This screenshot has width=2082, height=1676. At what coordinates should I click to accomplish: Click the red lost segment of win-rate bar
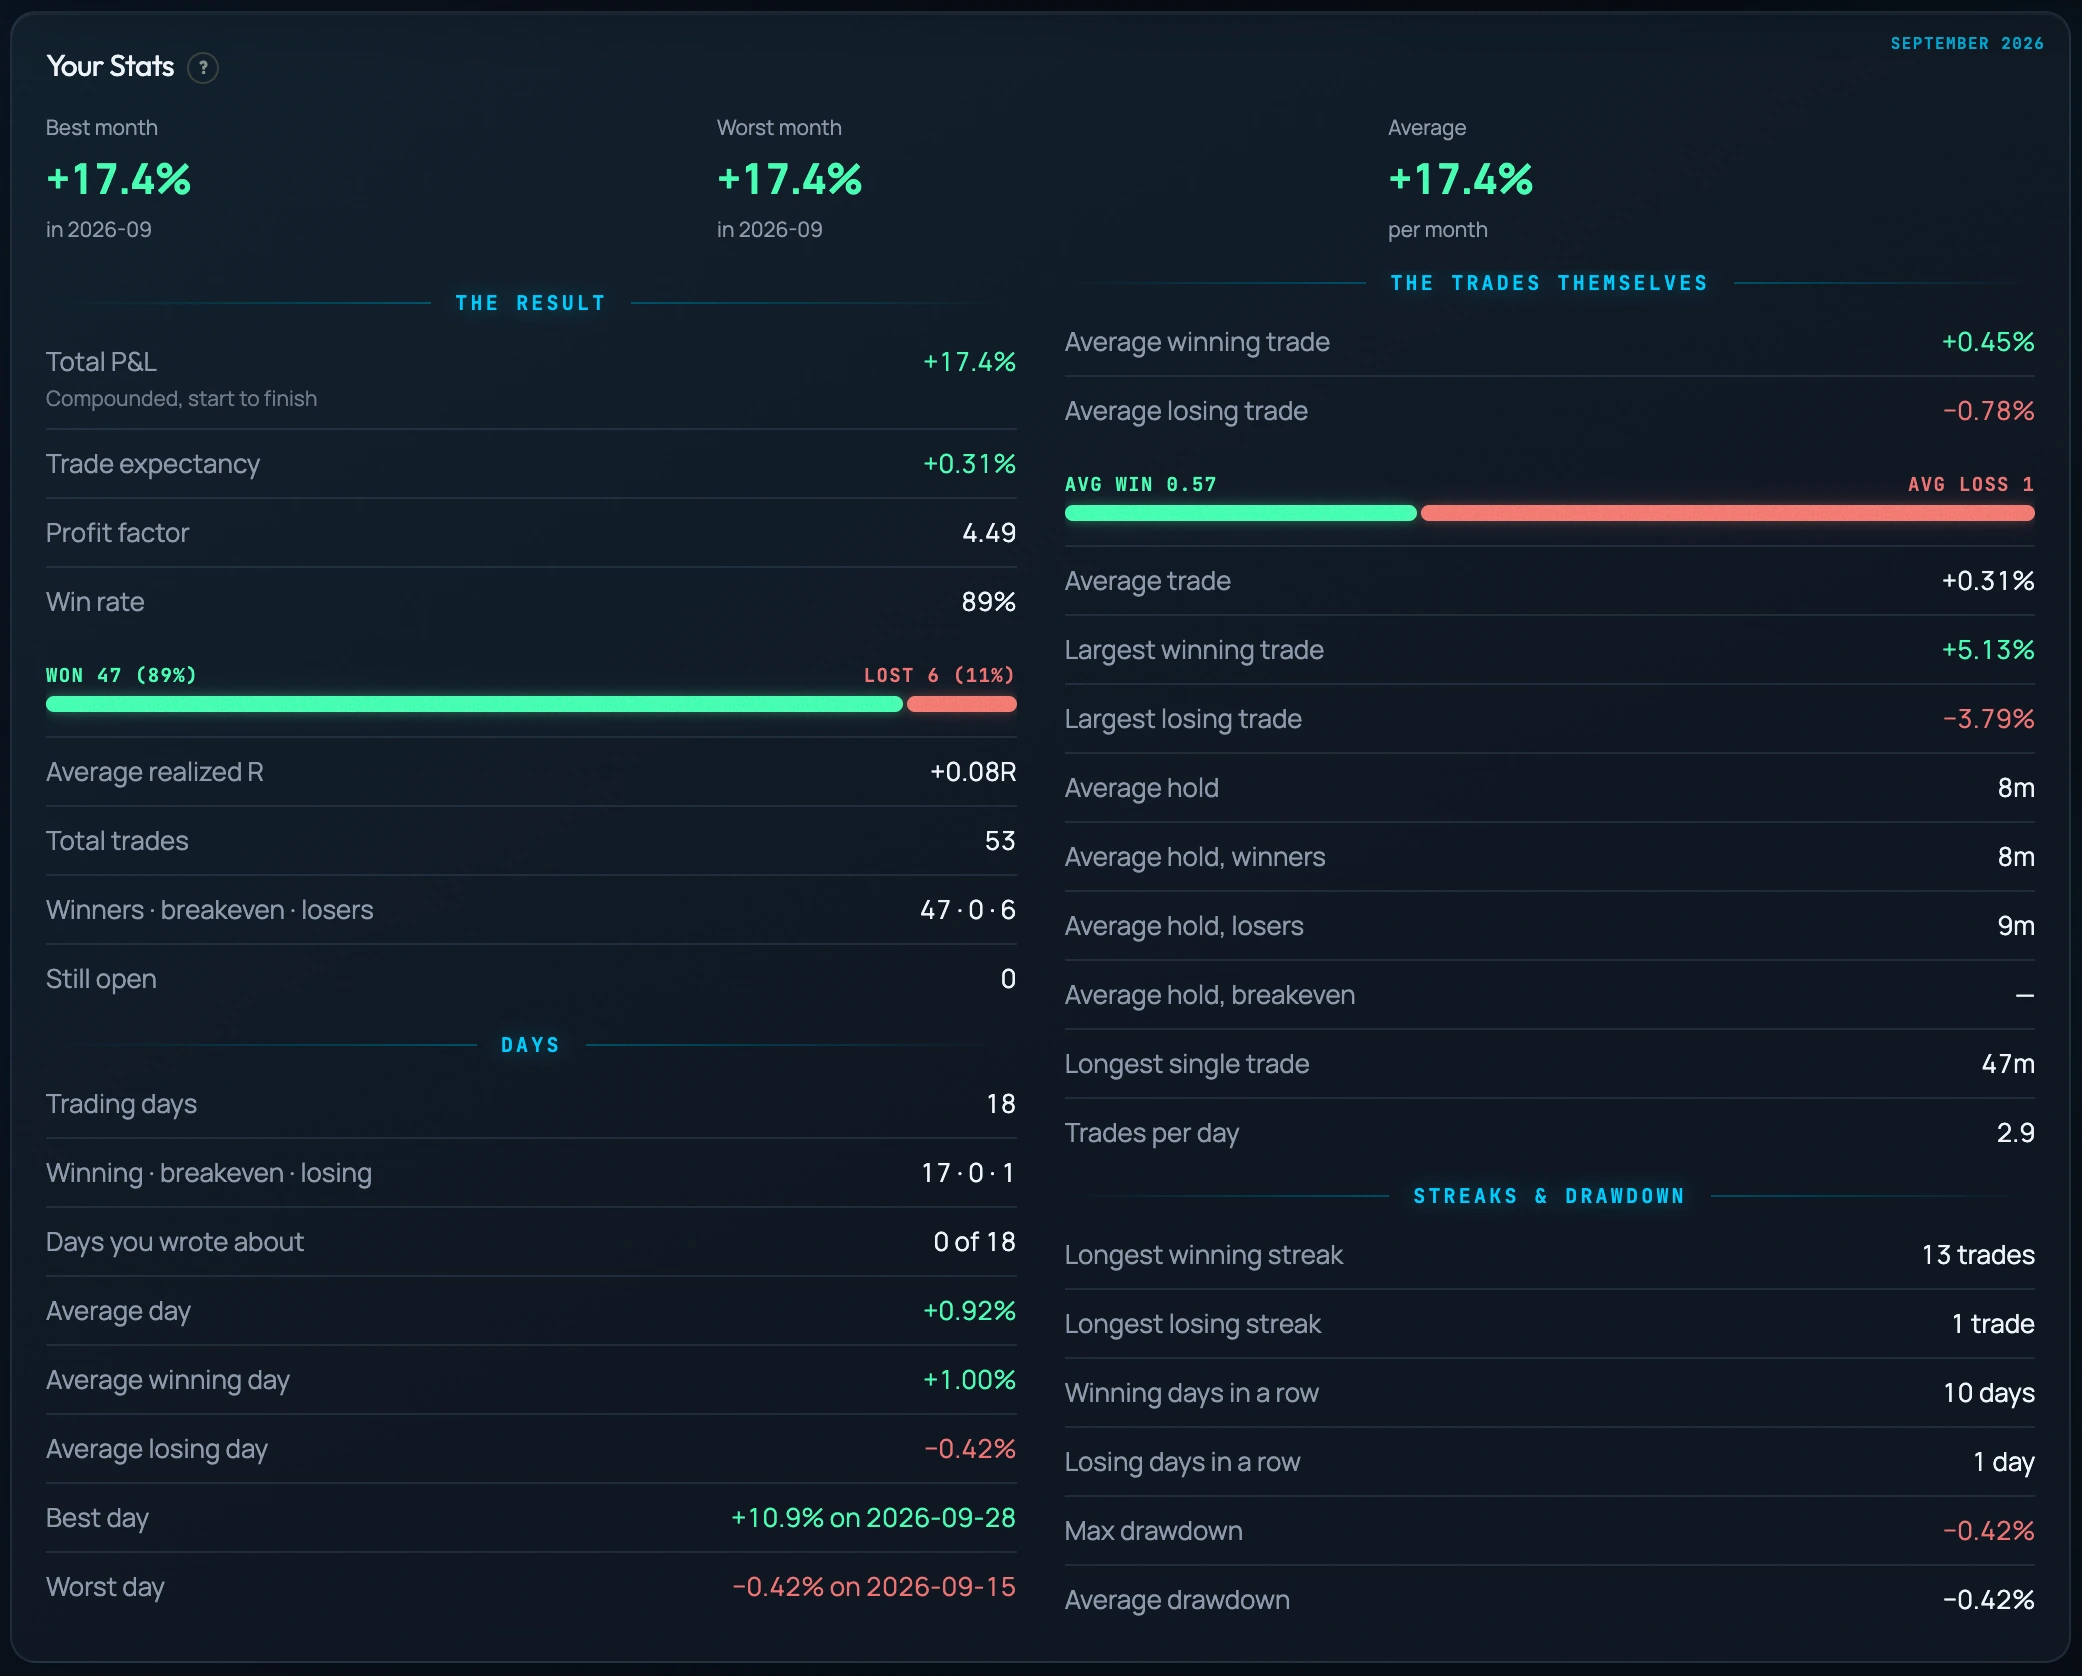coord(962,704)
